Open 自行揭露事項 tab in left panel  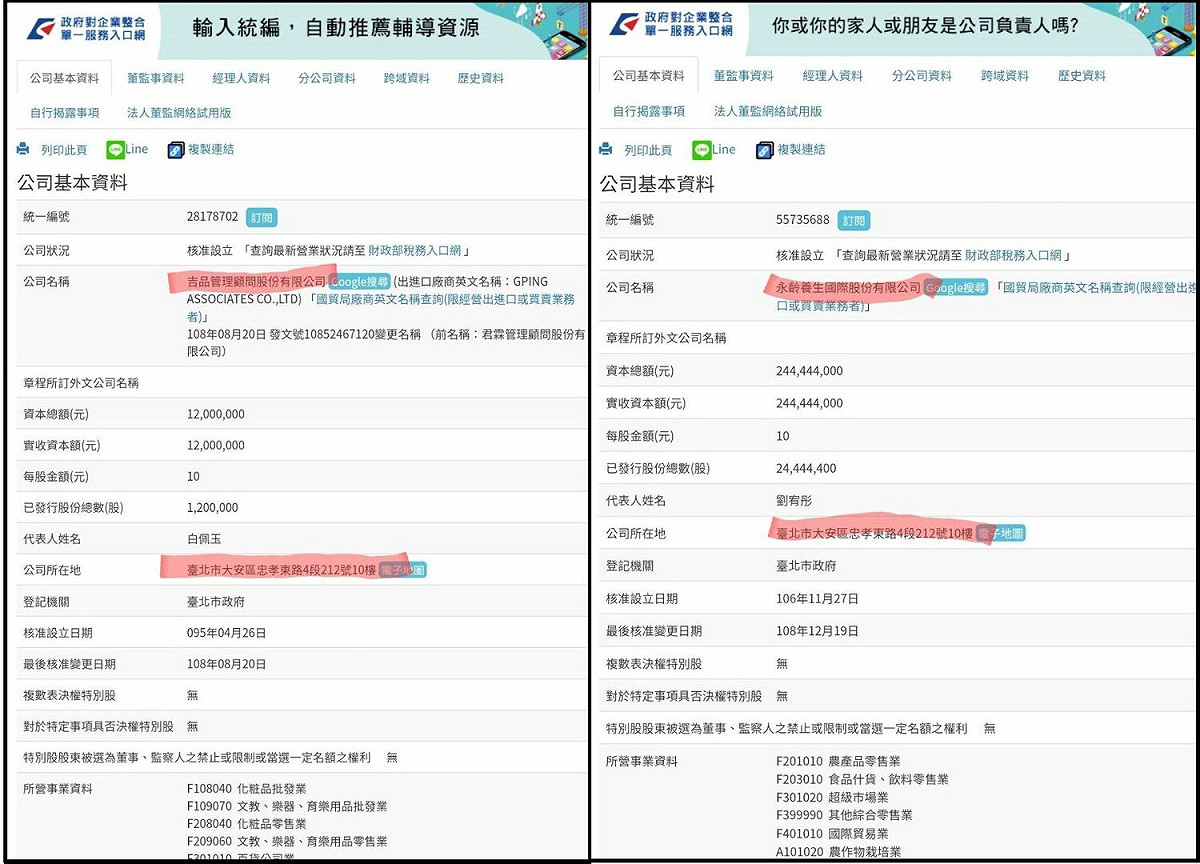coord(64,113)
